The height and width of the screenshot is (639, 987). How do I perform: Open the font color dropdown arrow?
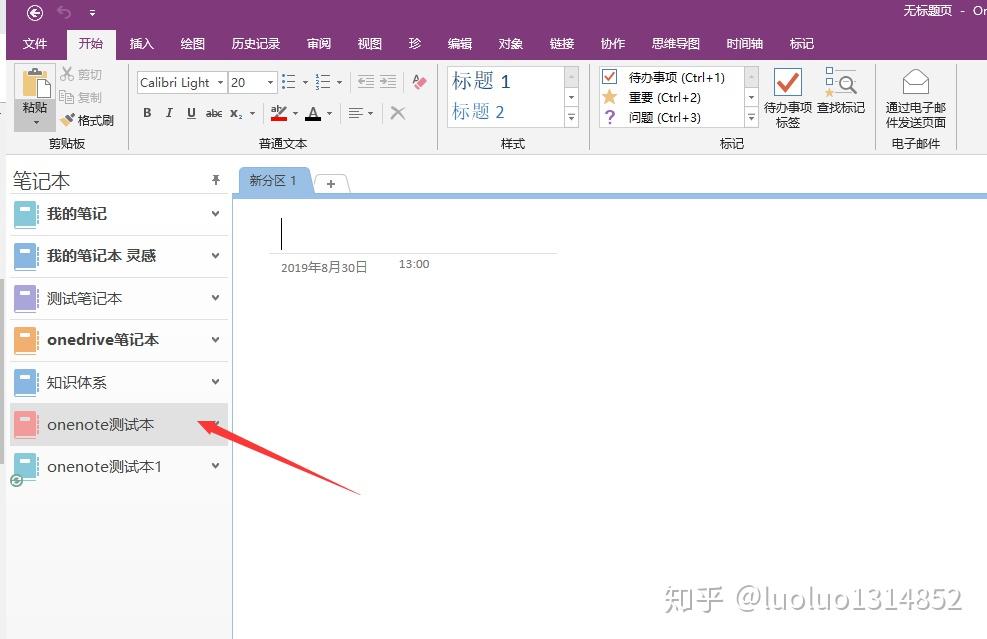(329, 113)
